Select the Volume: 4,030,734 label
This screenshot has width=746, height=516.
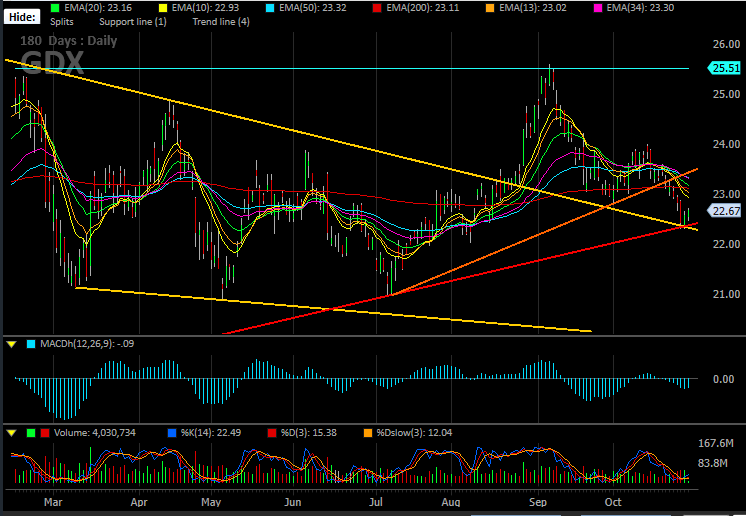(95, 433)
